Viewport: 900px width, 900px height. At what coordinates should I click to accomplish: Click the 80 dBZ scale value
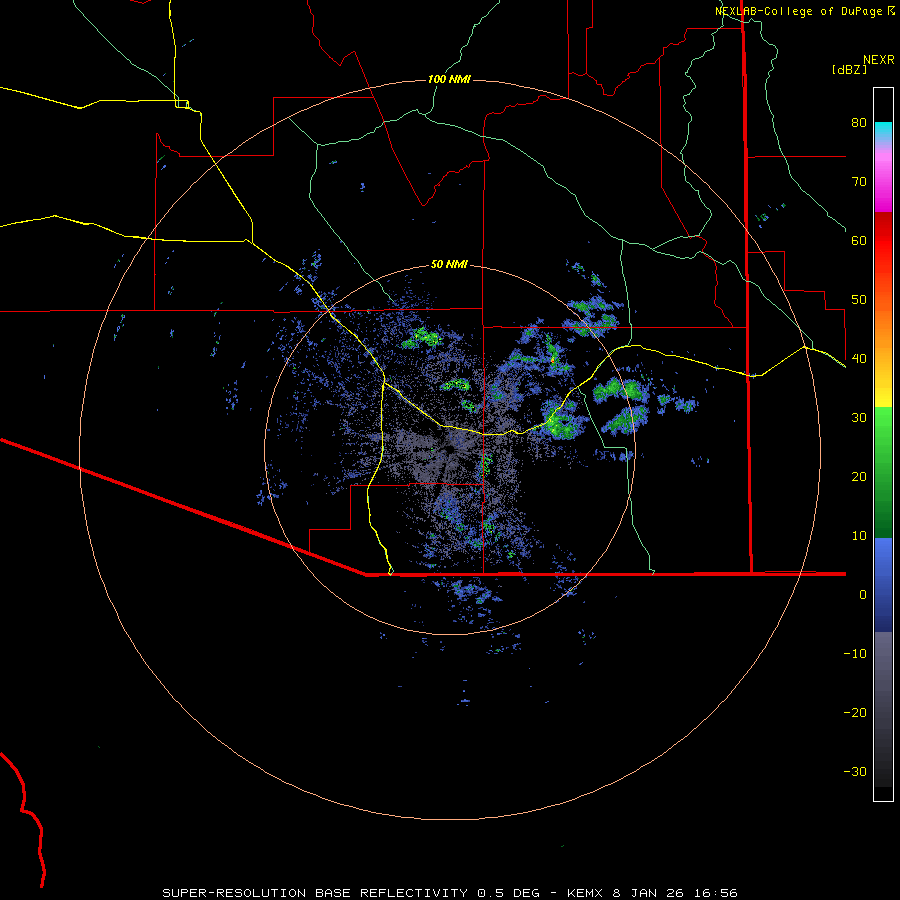click(x=859, y=122)
